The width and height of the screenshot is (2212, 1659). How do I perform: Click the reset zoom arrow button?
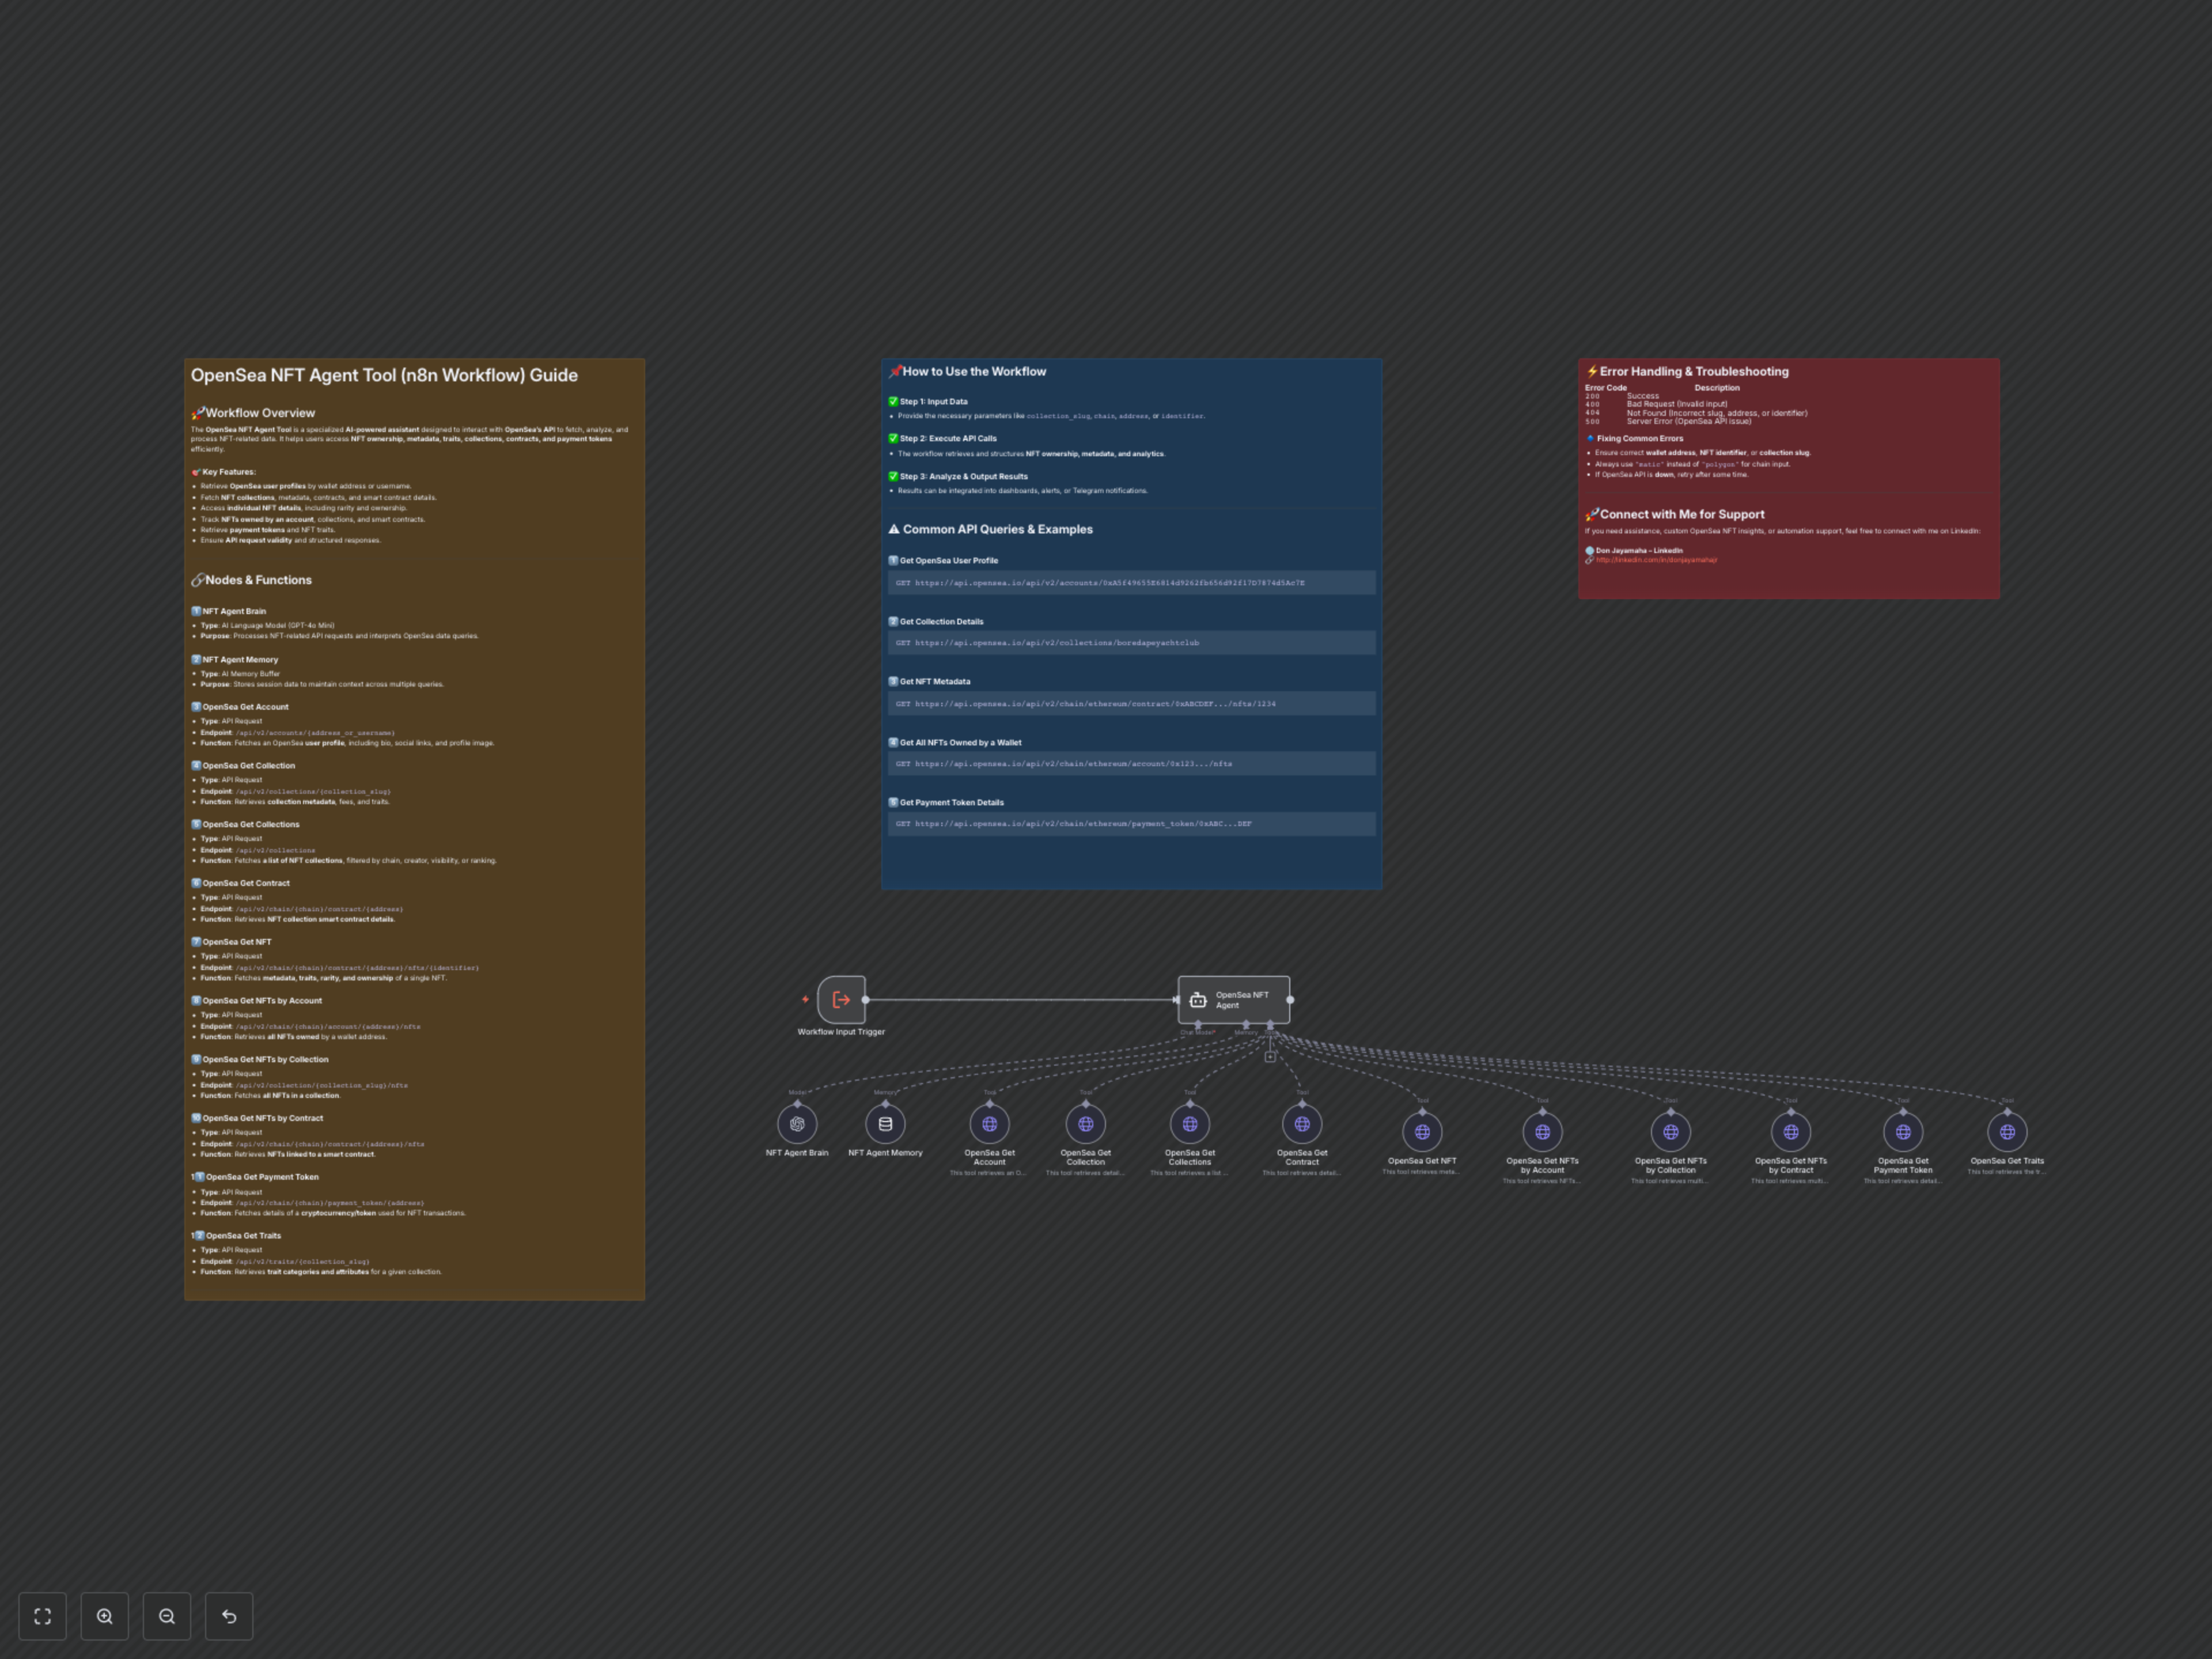pos(229,1616)
